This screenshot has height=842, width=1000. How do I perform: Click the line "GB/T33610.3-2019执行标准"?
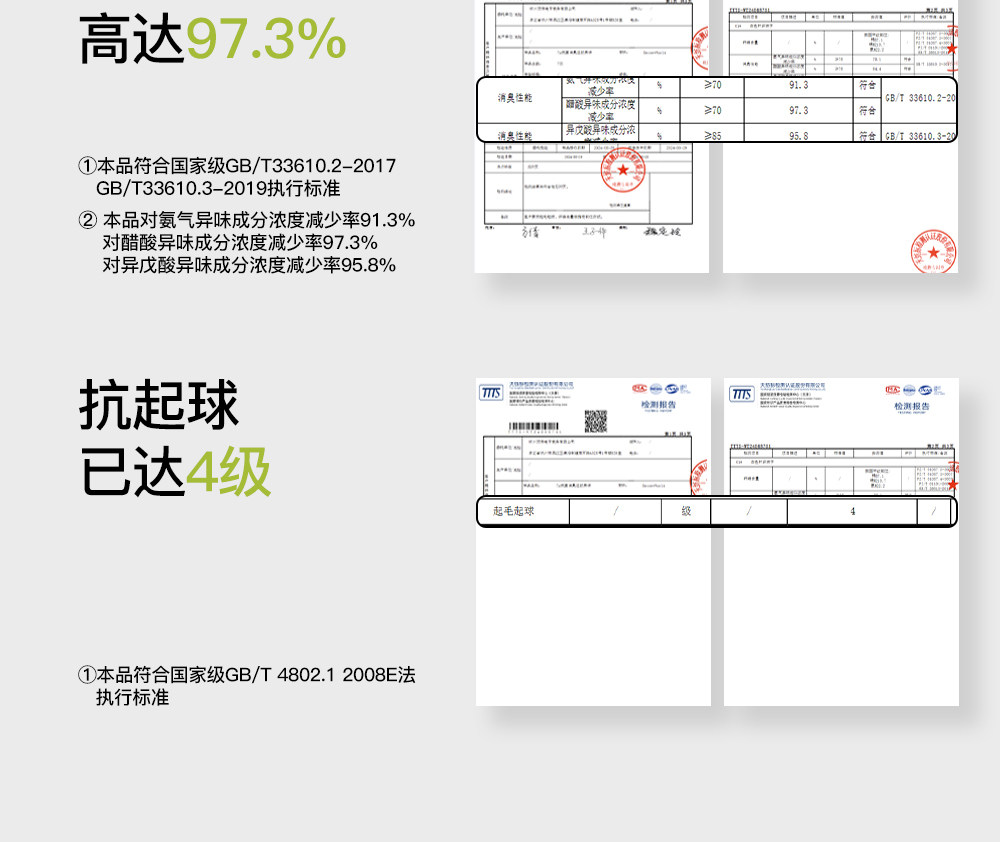[218, 188]
